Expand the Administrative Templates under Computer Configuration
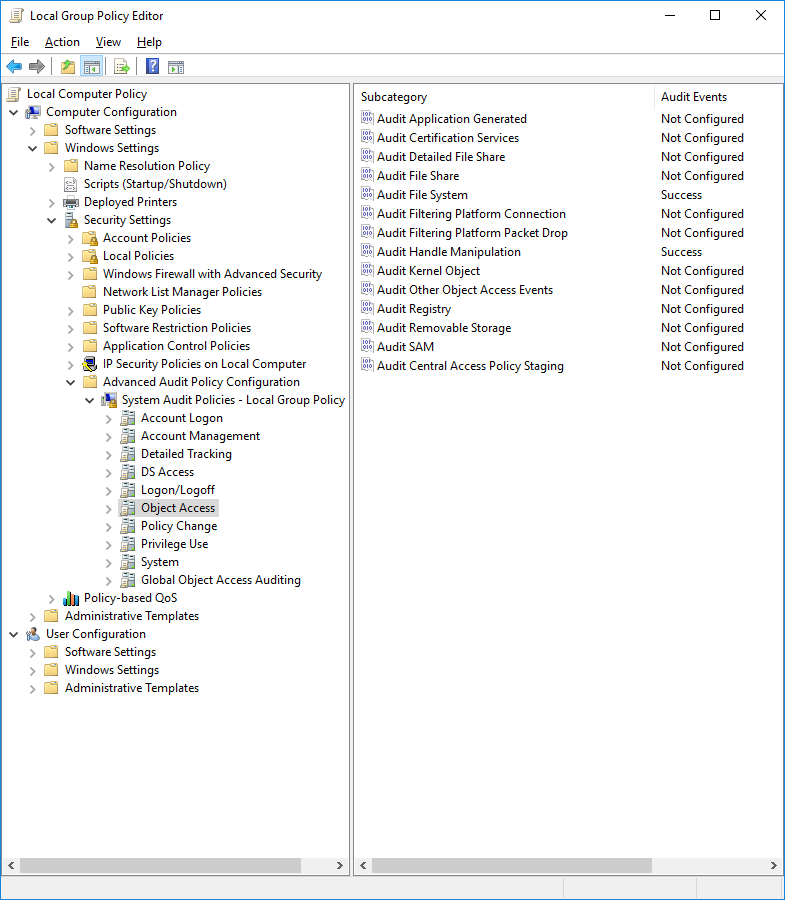This screenshot has height=900, width=785. pyautogui.click(x=33, y=616)
